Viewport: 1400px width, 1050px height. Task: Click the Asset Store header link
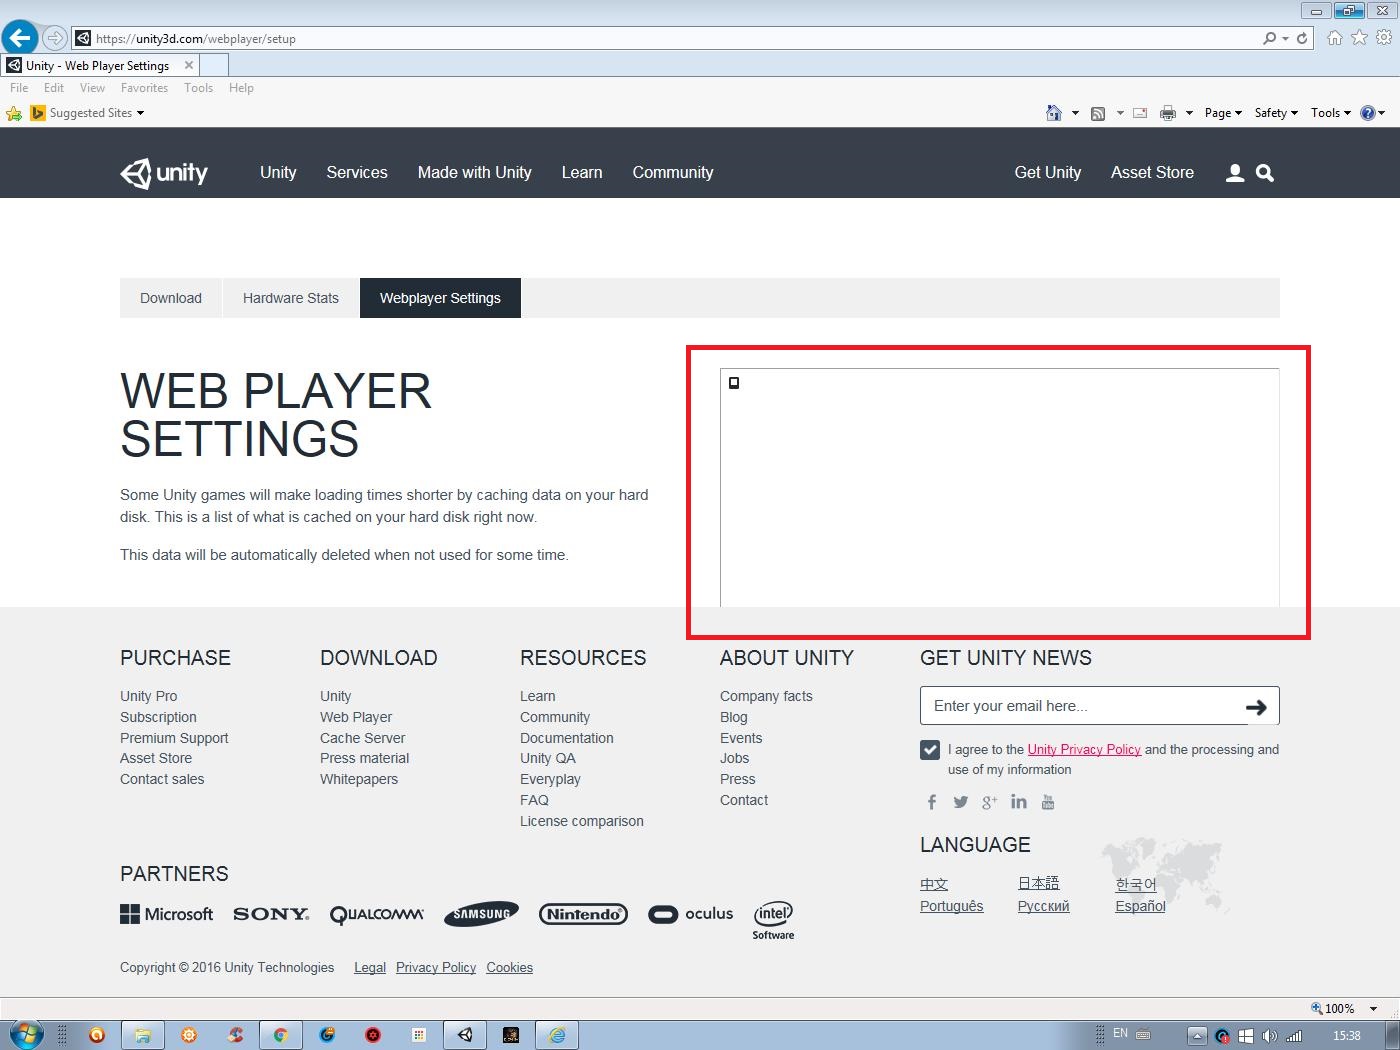(x=1152, y=172)
